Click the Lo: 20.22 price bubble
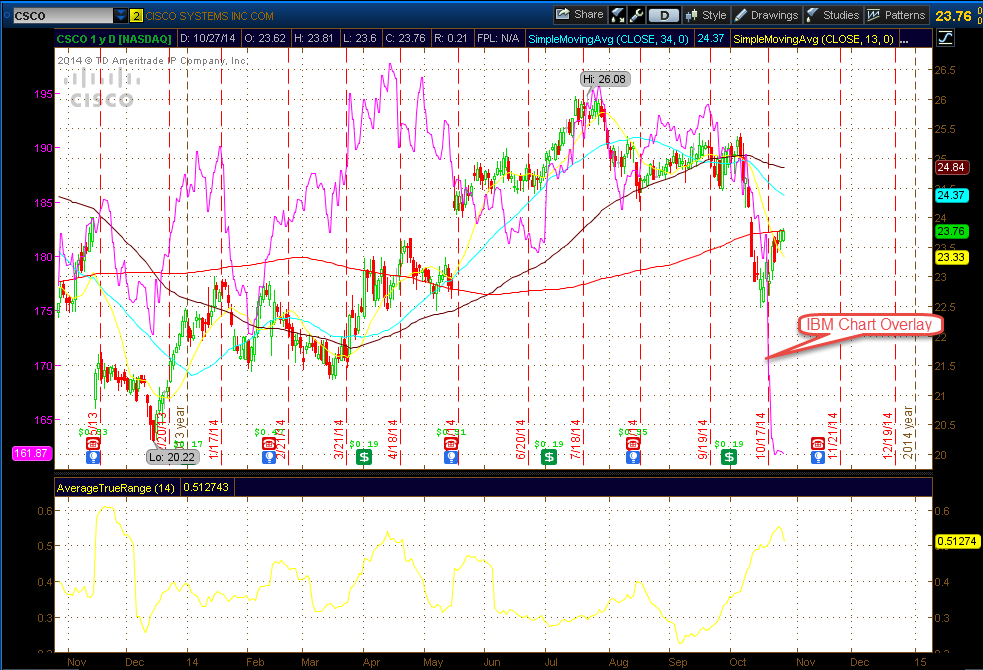 point(173,457)
